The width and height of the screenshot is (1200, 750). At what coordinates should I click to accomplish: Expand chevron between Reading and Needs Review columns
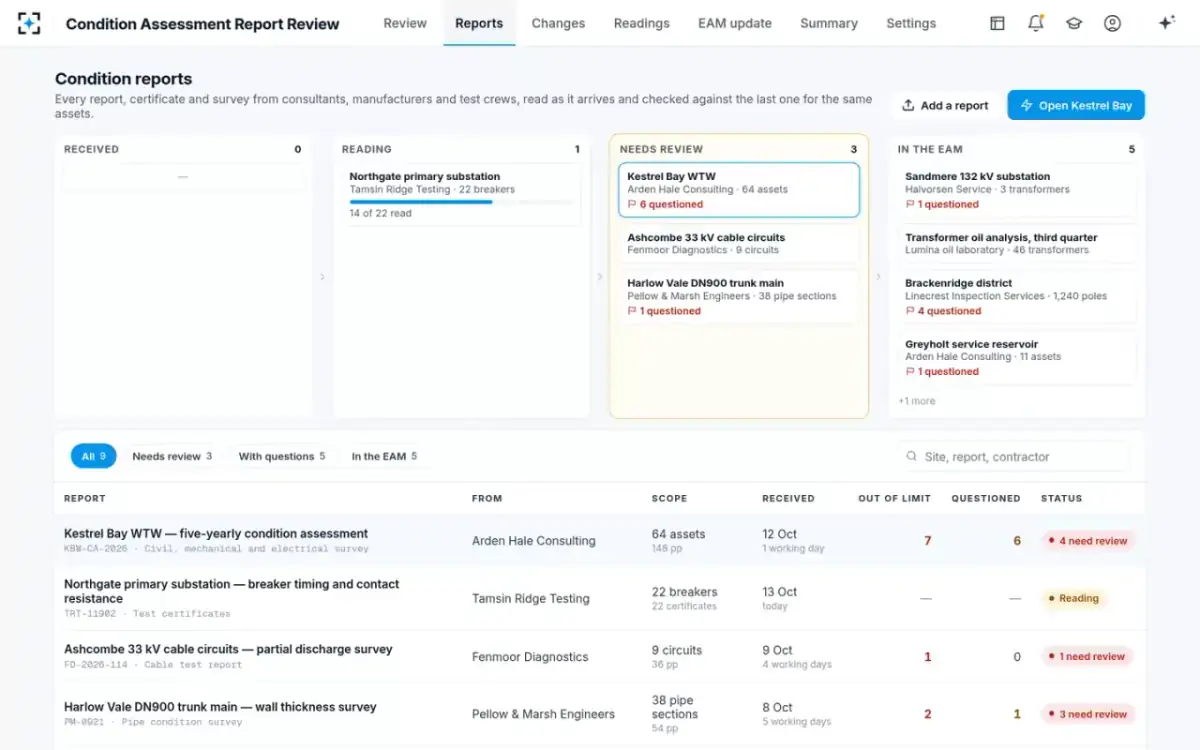(x=600, y=277)
